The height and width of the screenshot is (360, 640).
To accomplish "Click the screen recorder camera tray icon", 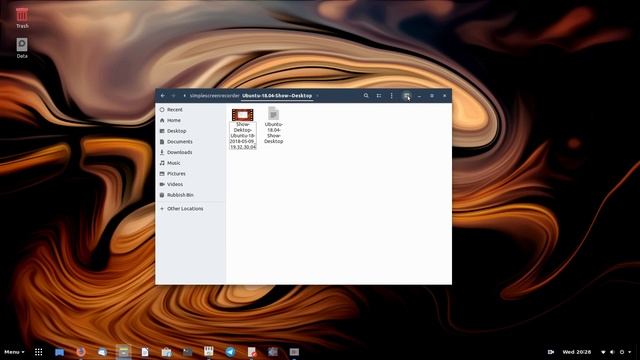I will [551, 352].
